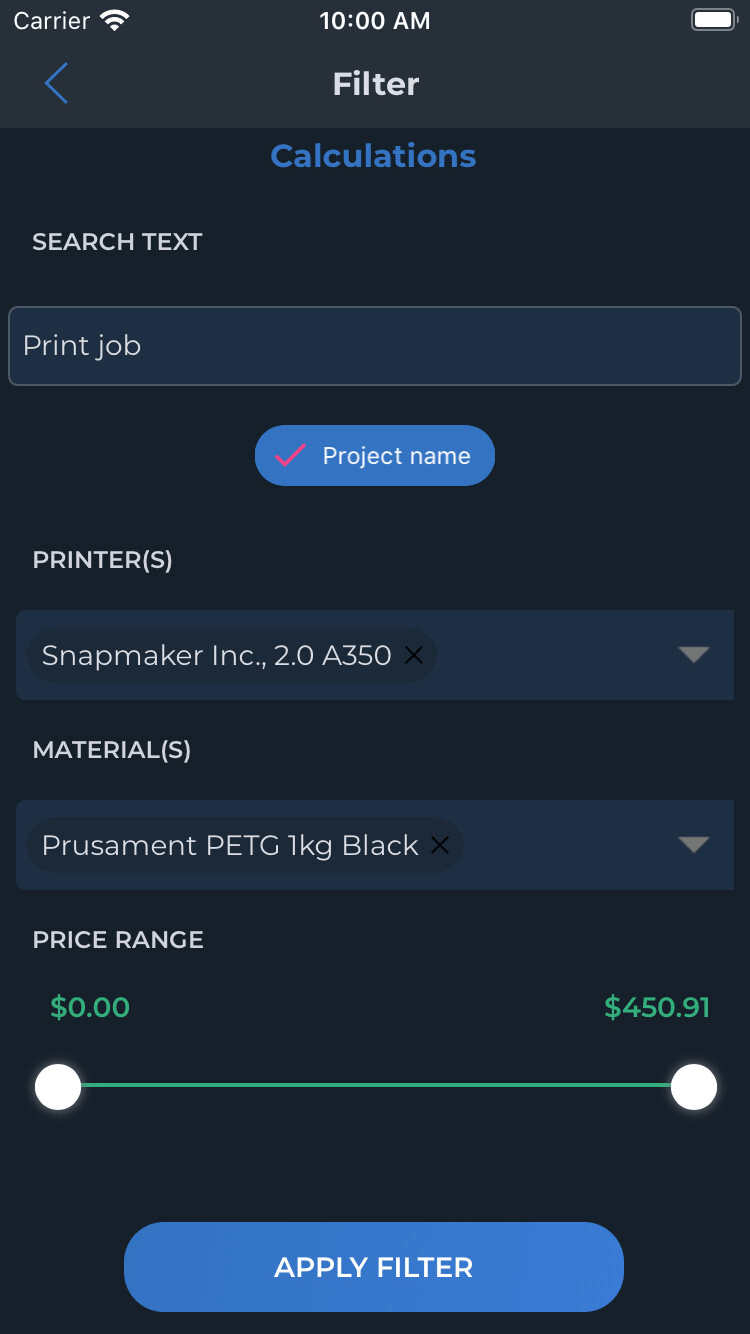The width and height of the screenshot is (750, 1334).
Task: Tap the Wi-Fi icon in status bar
Action: 116,21
